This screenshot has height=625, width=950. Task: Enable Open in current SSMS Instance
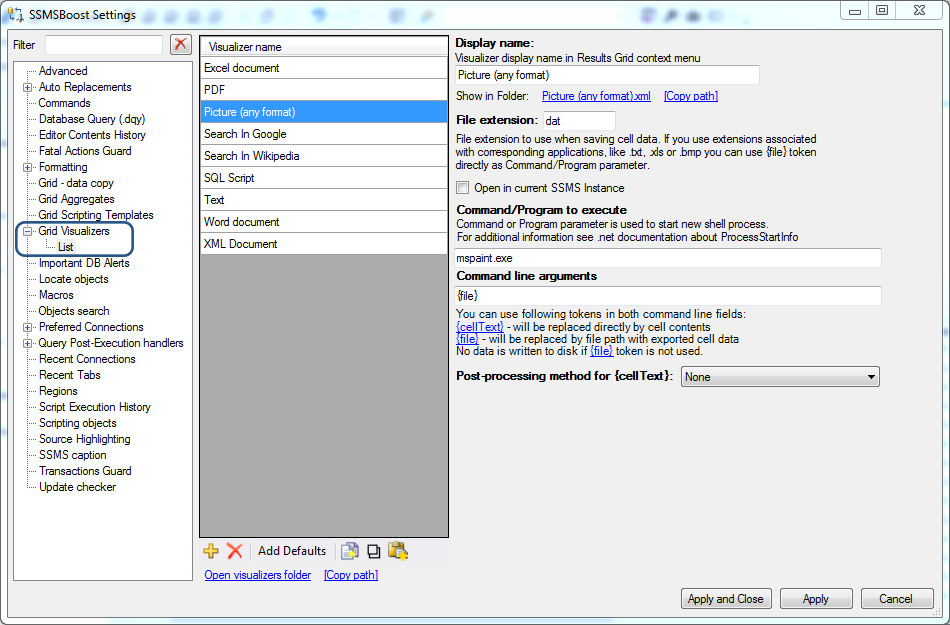click(463, 188)
